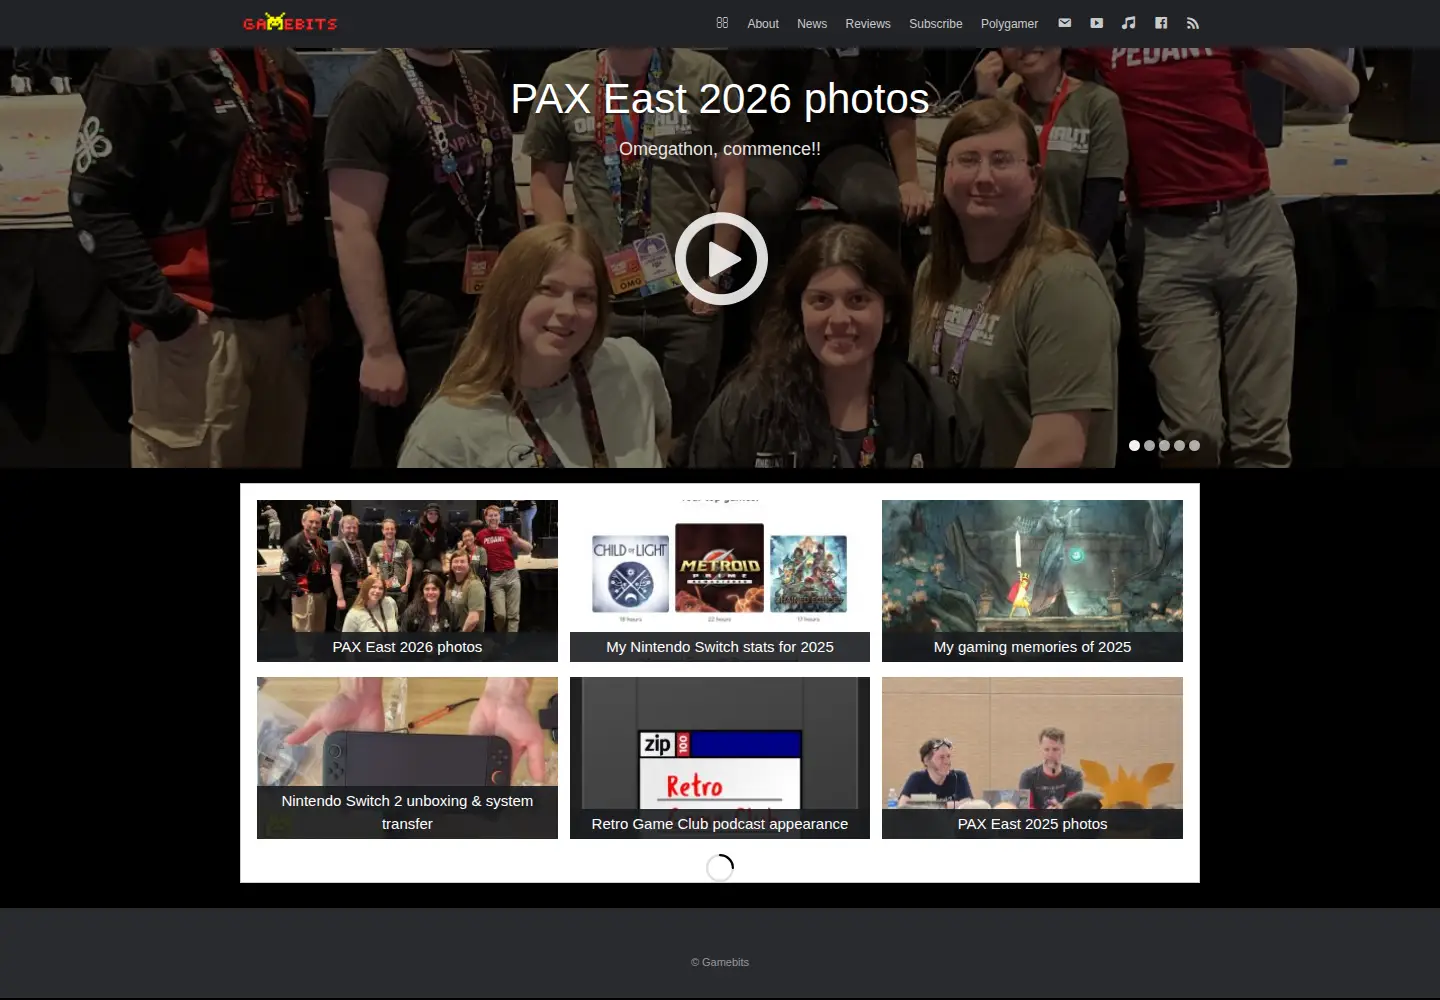Open the email envelope icon

tap(1065, 23)
